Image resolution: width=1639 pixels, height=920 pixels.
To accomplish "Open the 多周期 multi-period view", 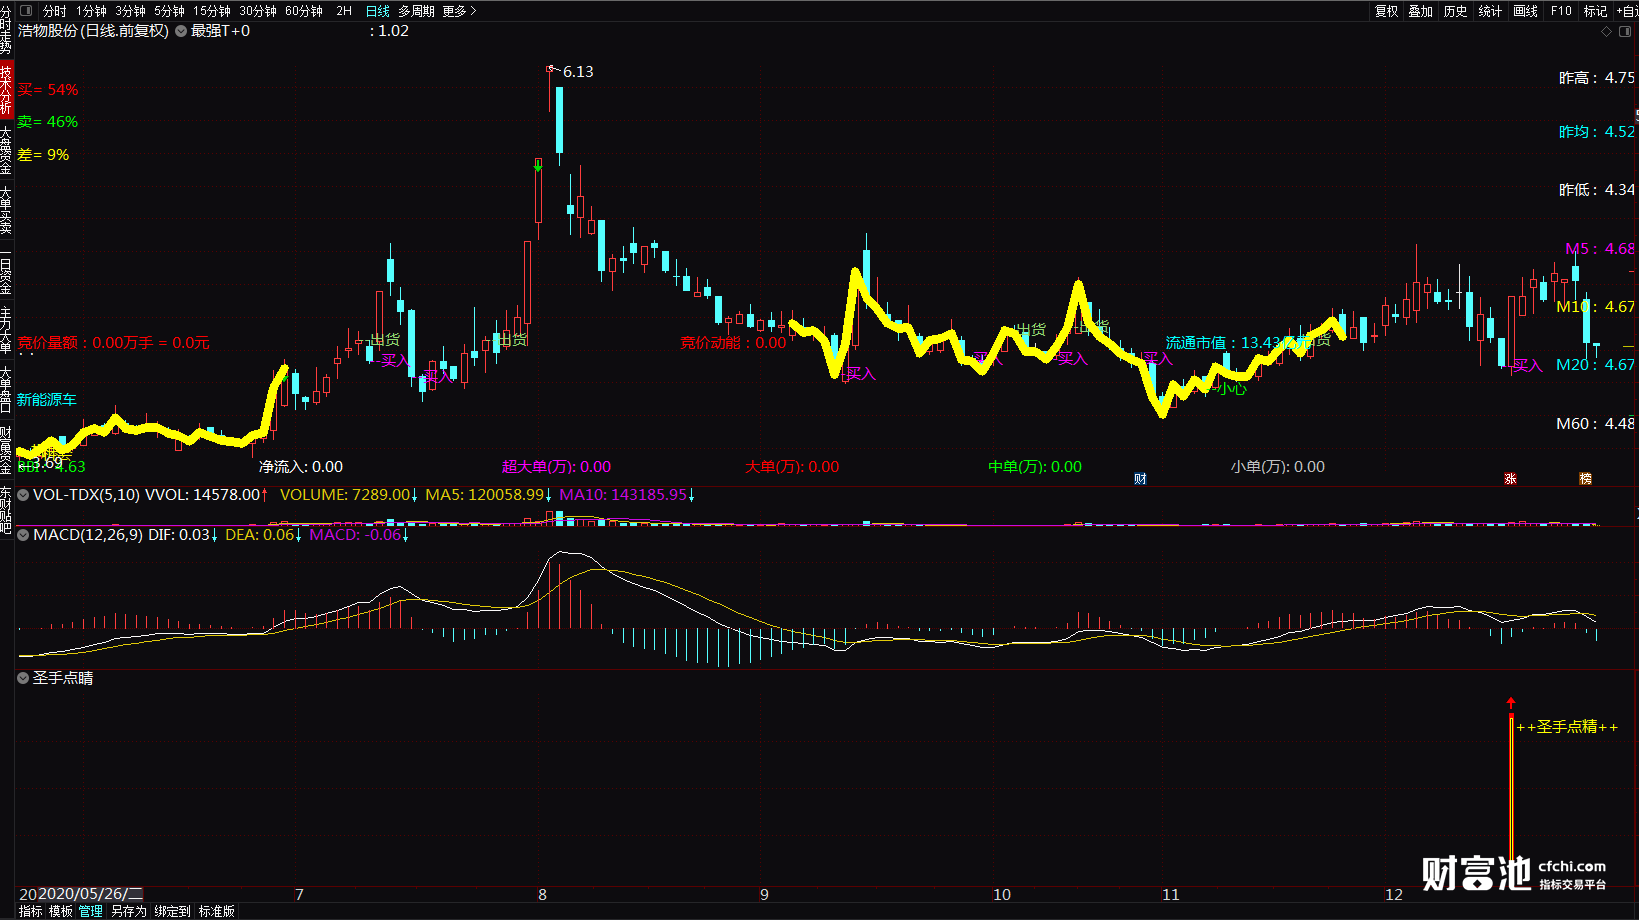I will pos(416,11).
